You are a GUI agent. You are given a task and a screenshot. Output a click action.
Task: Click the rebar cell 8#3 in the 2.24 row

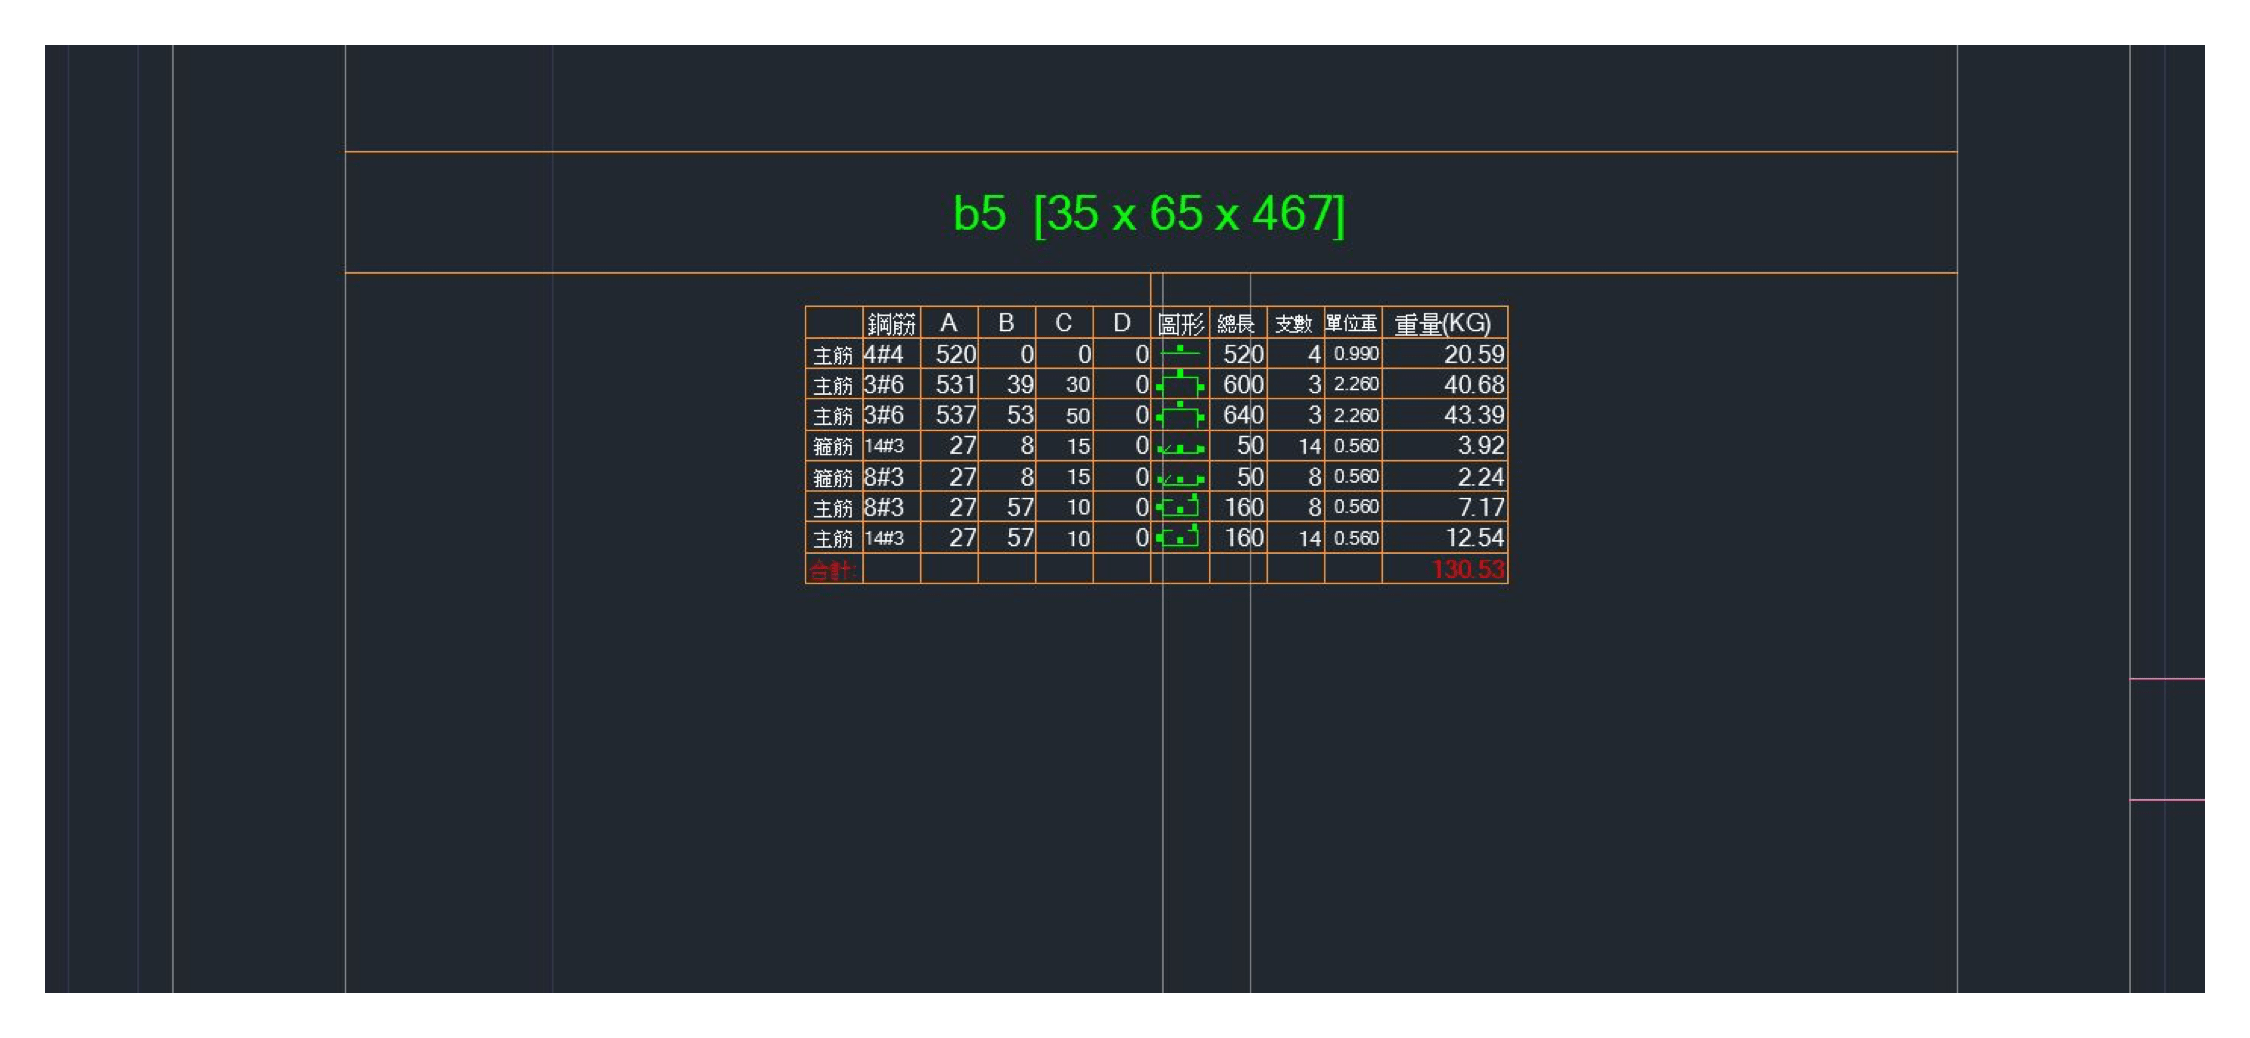coord(883,477)
